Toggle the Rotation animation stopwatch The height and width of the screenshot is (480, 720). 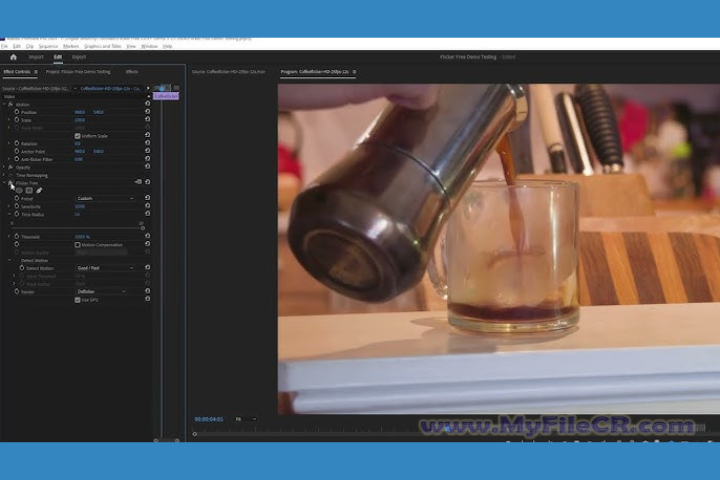click(16, 143)
